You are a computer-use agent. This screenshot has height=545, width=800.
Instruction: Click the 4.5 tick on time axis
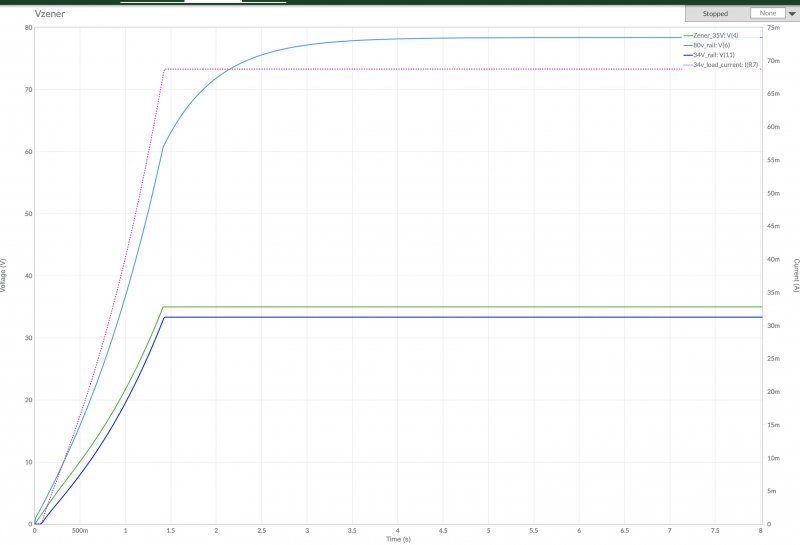[x=443, y=531]
